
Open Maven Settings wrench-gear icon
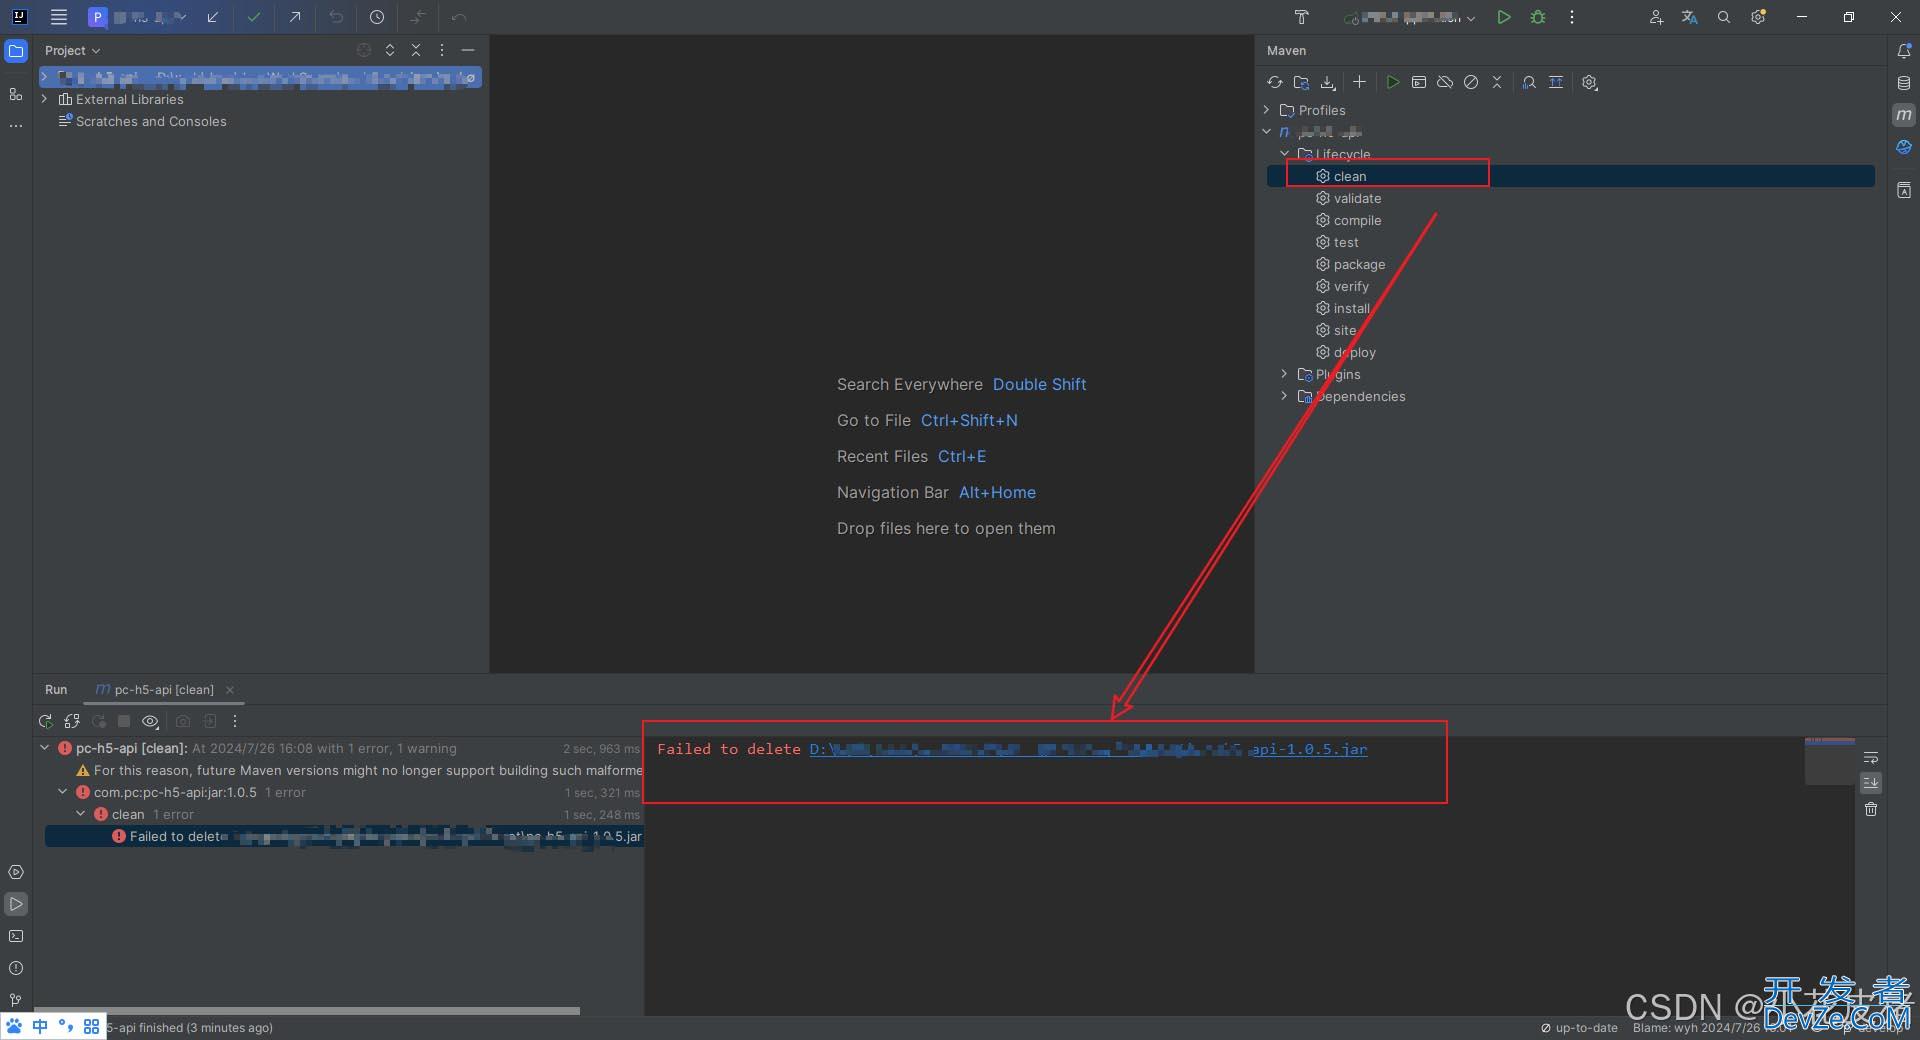pyautogui.click(x=1590, y=82)
